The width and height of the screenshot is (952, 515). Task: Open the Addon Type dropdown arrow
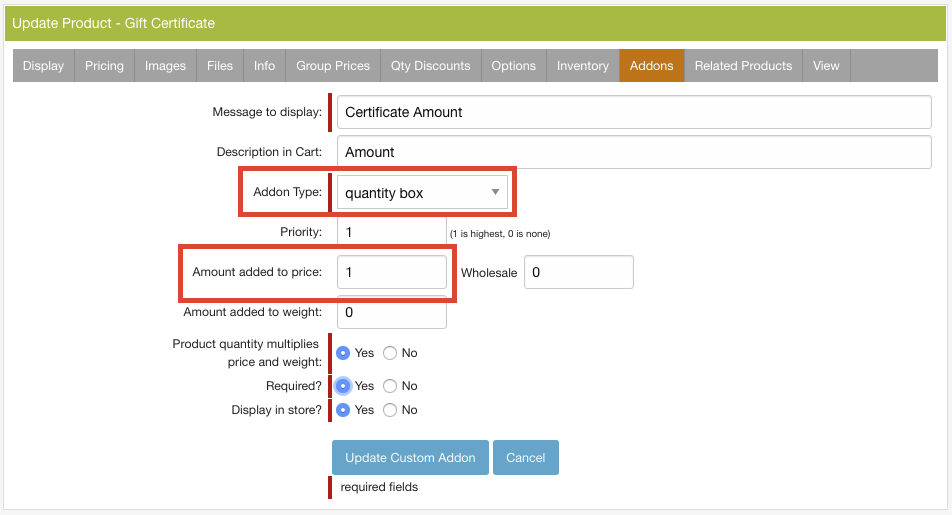pos(495,192)
